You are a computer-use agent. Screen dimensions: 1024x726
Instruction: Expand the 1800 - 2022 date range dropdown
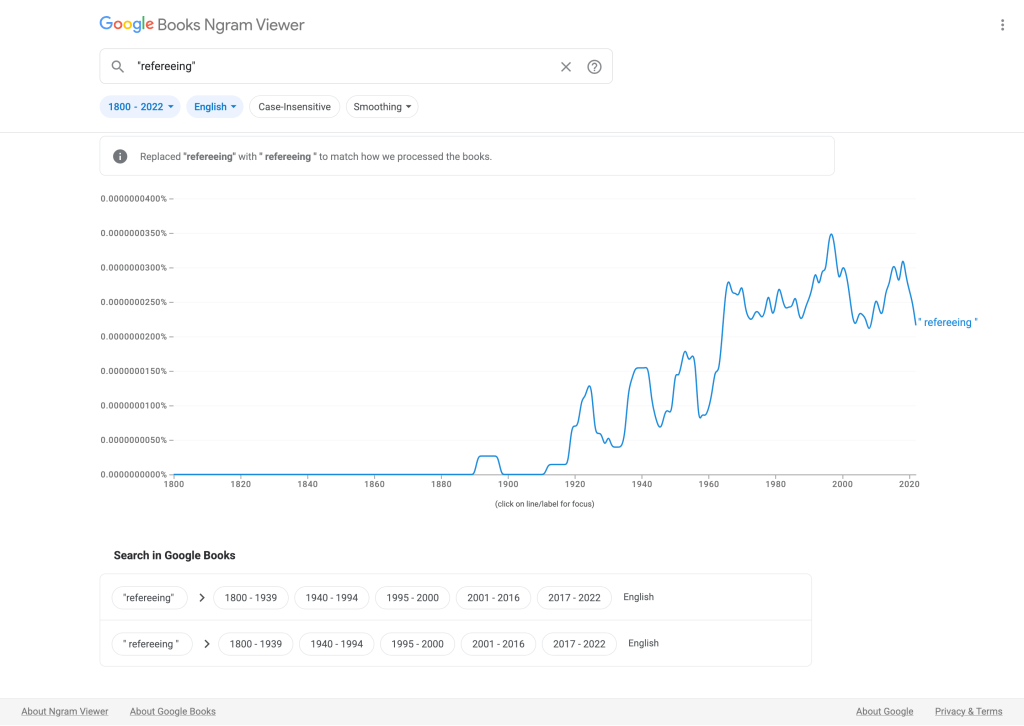pyautogui.click(x=140, y=107)
